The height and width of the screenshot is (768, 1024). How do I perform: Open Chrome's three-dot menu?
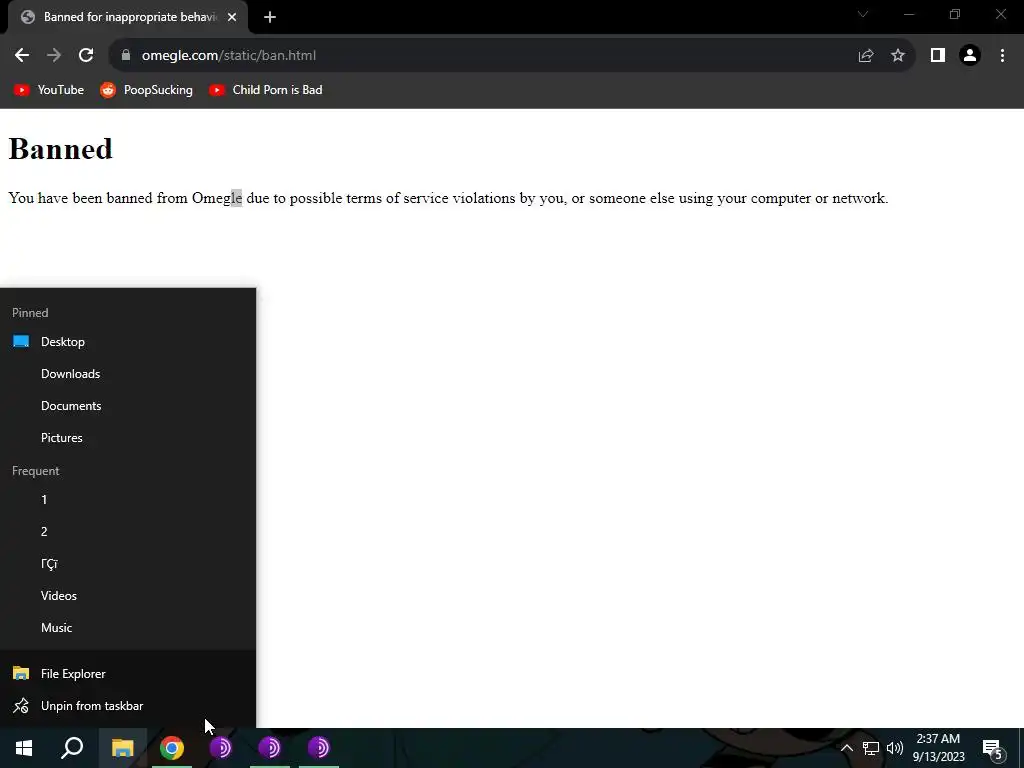click(x=1002, y=56)
